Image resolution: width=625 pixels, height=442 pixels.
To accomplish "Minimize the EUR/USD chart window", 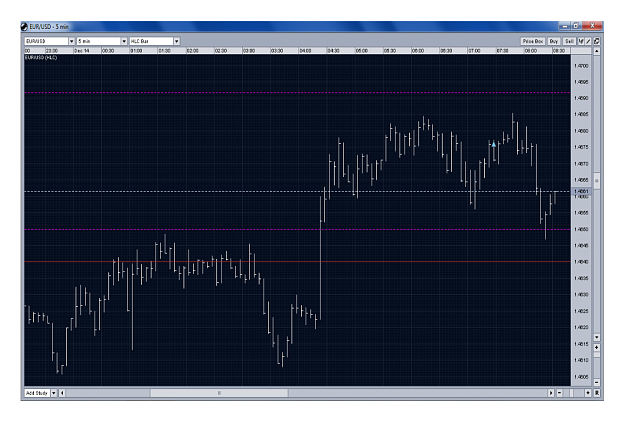I will pyautogui.click(x=565, y=26).
